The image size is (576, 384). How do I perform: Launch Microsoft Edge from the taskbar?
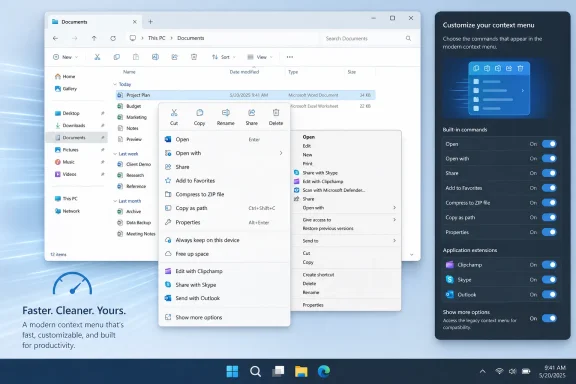click(324, 372)
